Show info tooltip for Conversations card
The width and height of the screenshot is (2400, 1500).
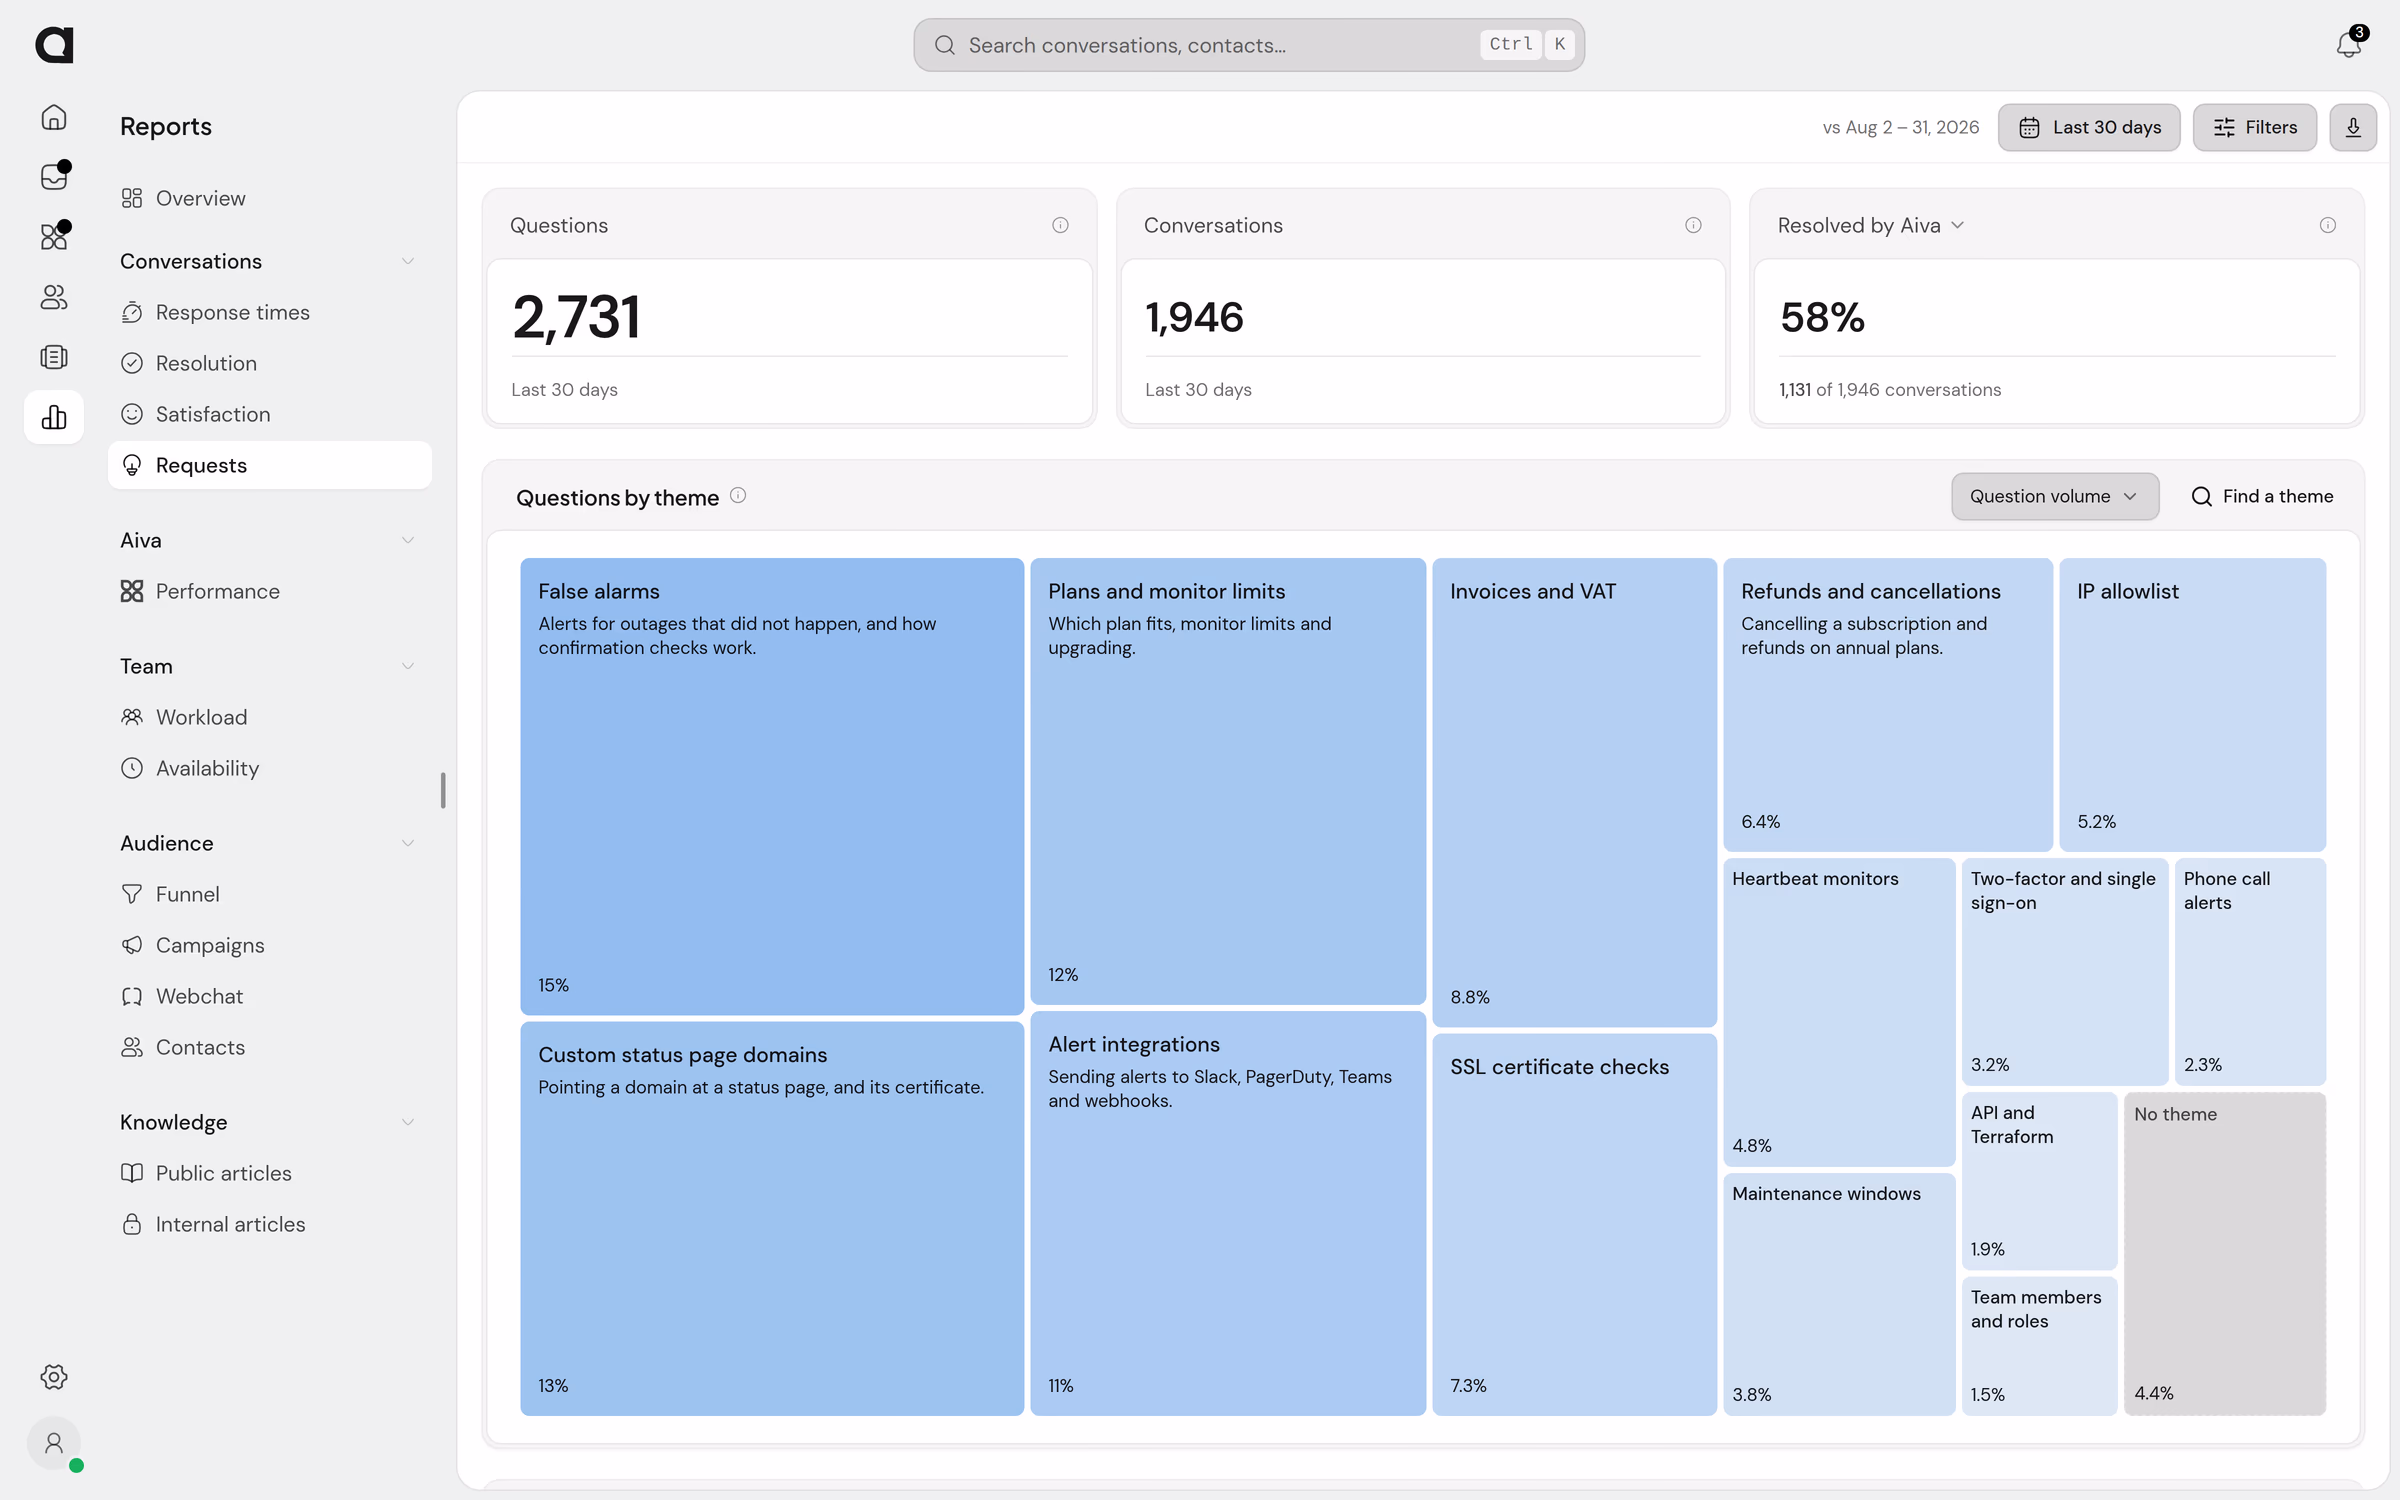pyautogui.click(x=1693, y=225)
